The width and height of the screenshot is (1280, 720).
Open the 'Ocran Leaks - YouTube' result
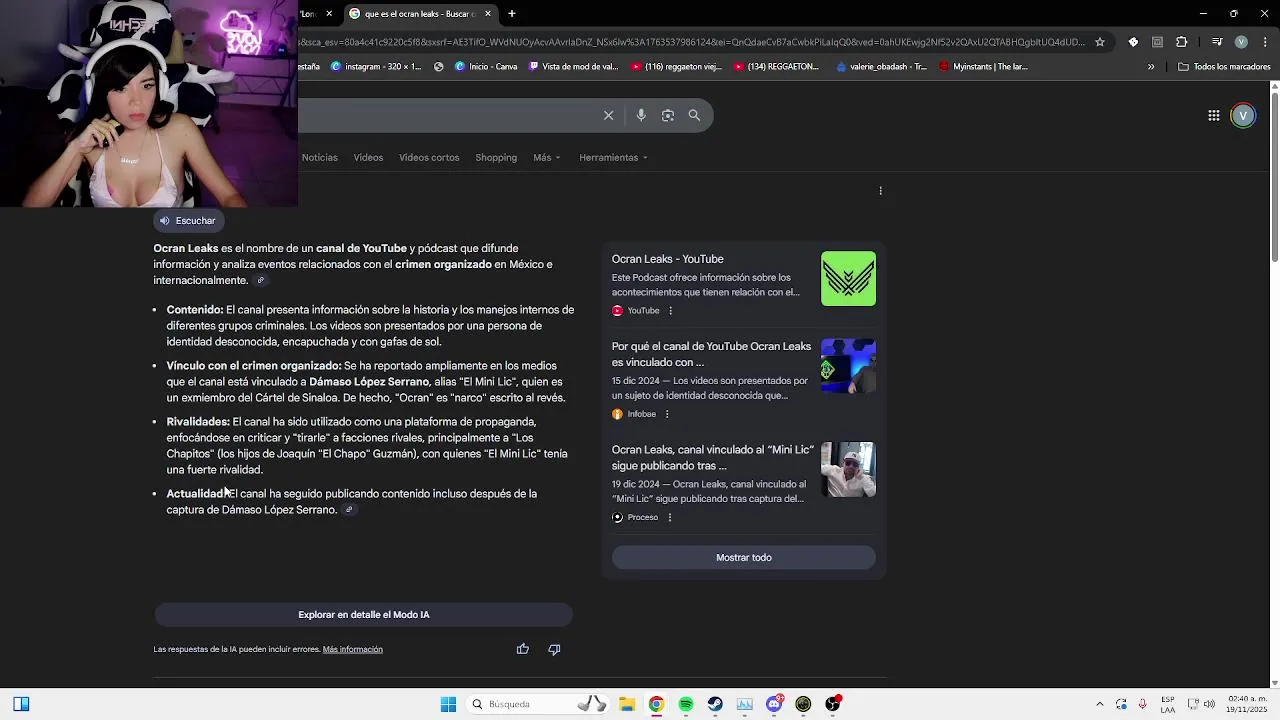click(x=668, y=259)
